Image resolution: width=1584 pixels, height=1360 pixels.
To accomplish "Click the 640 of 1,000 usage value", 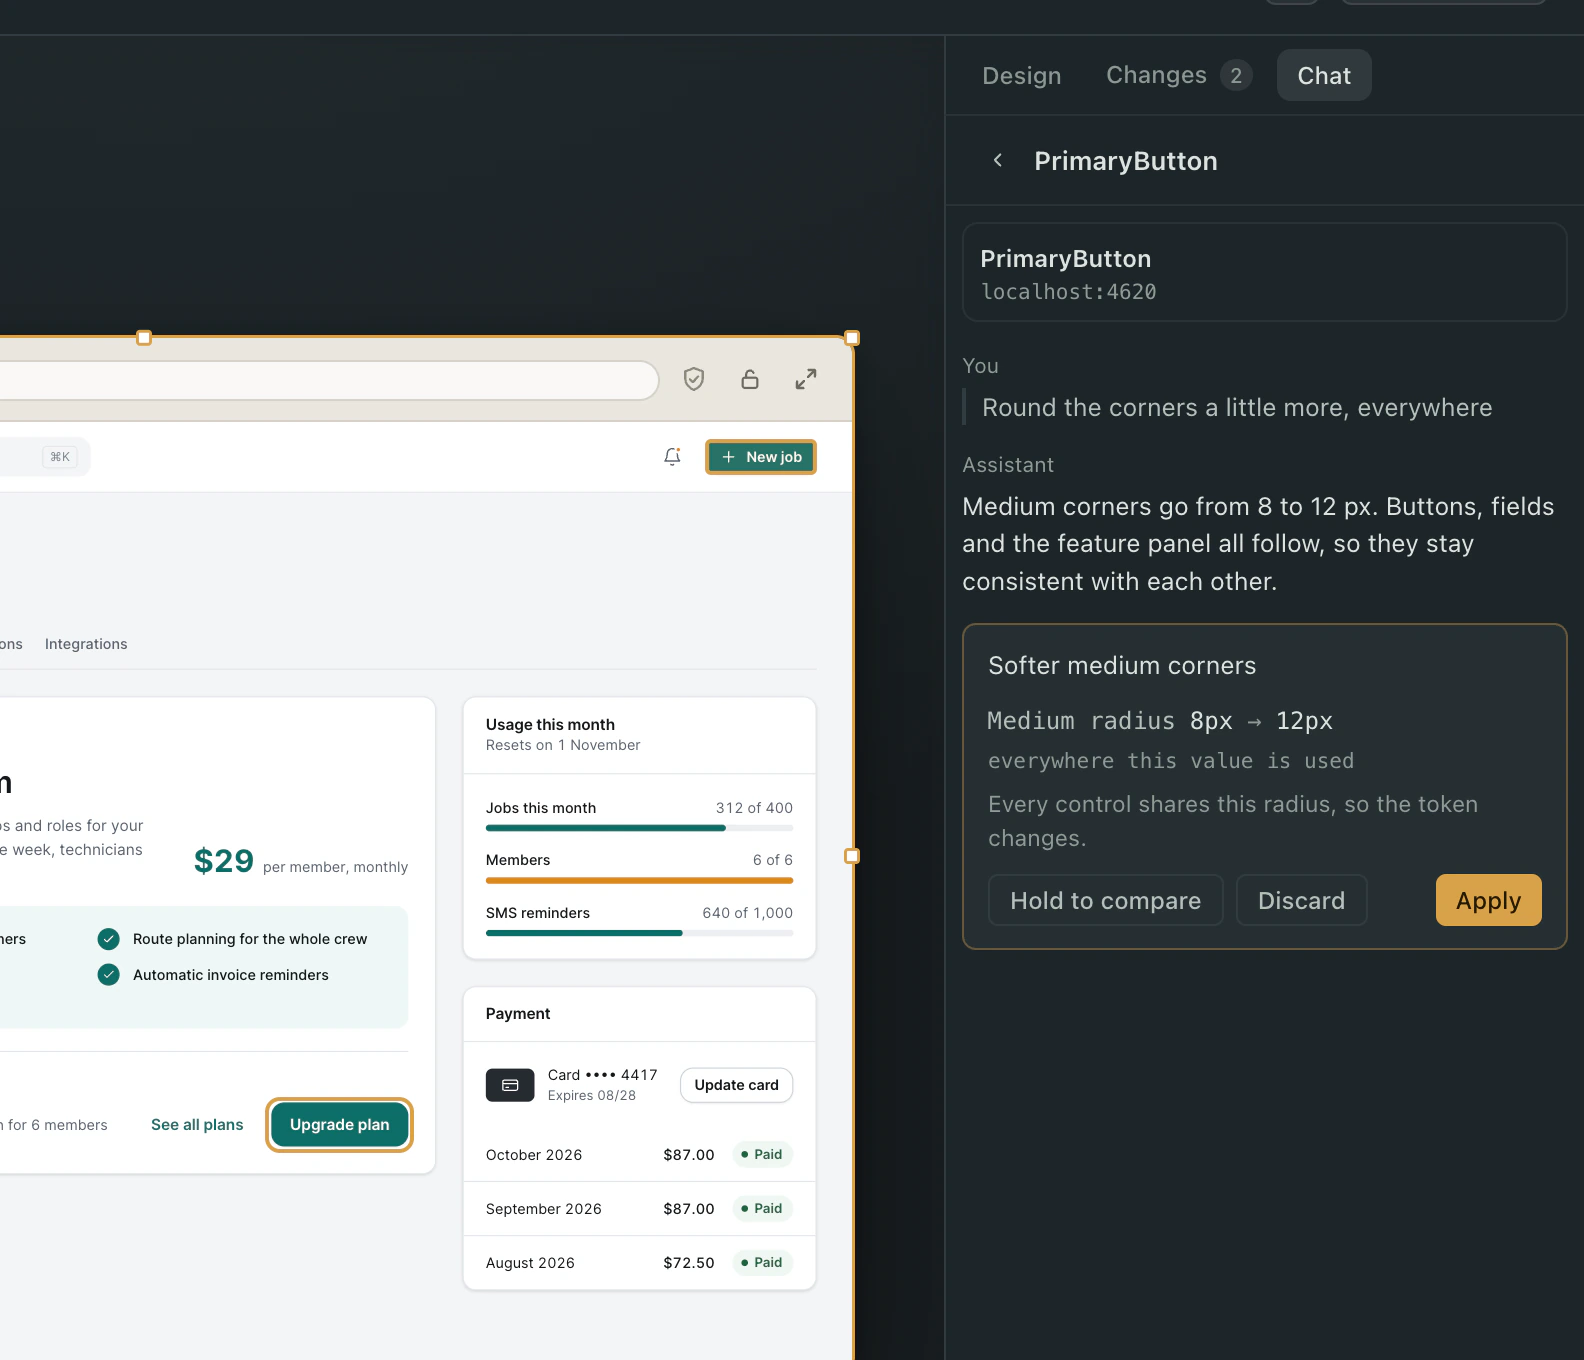I will pyautogui.click(x=747, y=913).
